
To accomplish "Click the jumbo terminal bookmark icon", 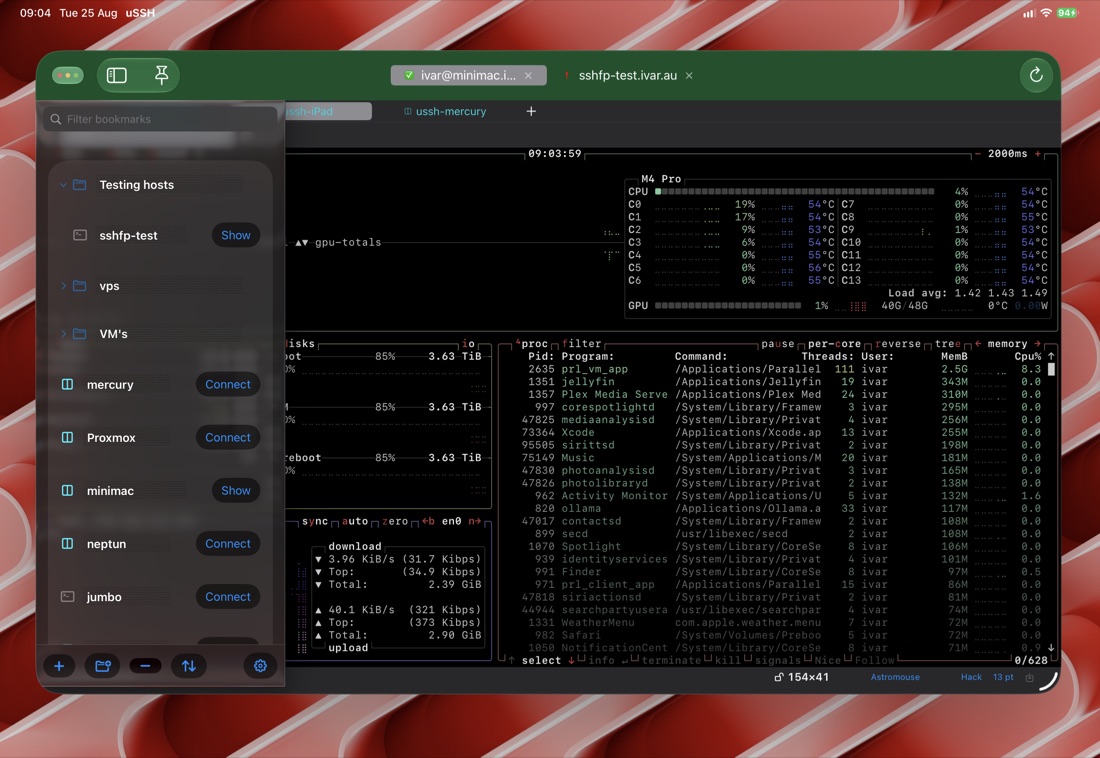I will tap(67, 597).
